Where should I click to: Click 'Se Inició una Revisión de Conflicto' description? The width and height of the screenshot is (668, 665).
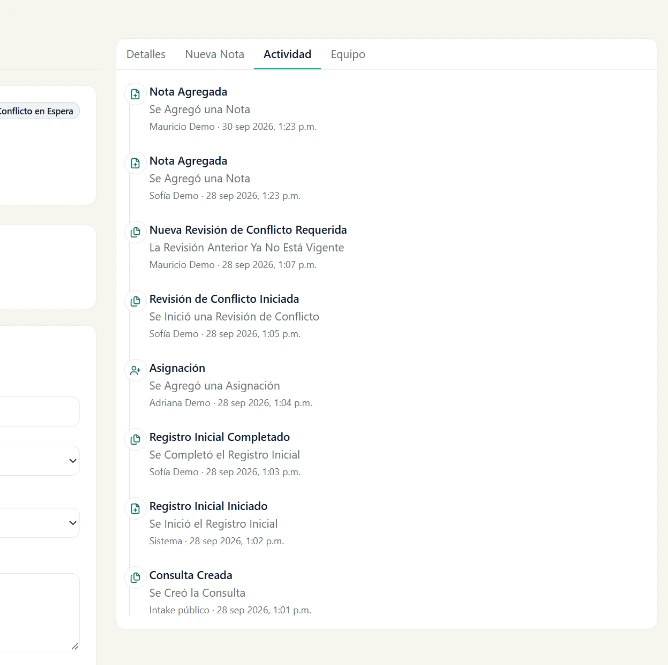click(x=234, y=317)
